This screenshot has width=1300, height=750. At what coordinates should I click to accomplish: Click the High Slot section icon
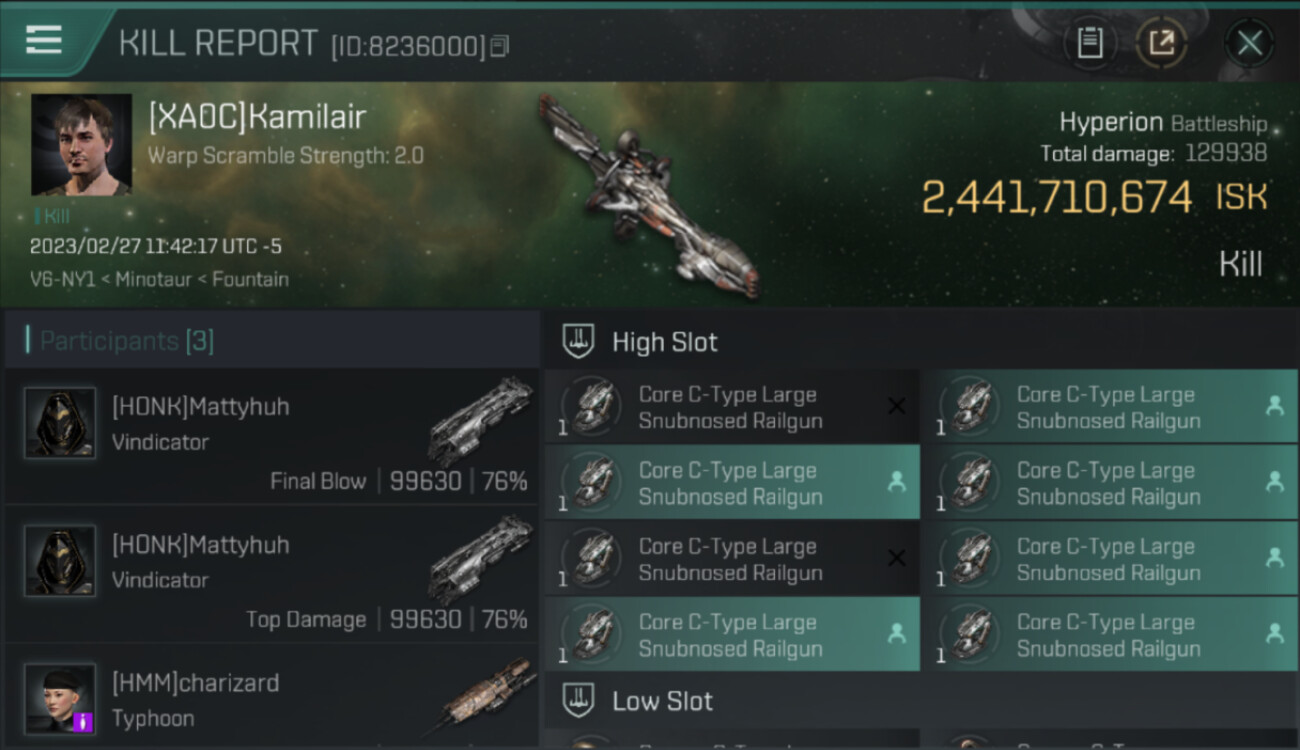coord(580,342)
